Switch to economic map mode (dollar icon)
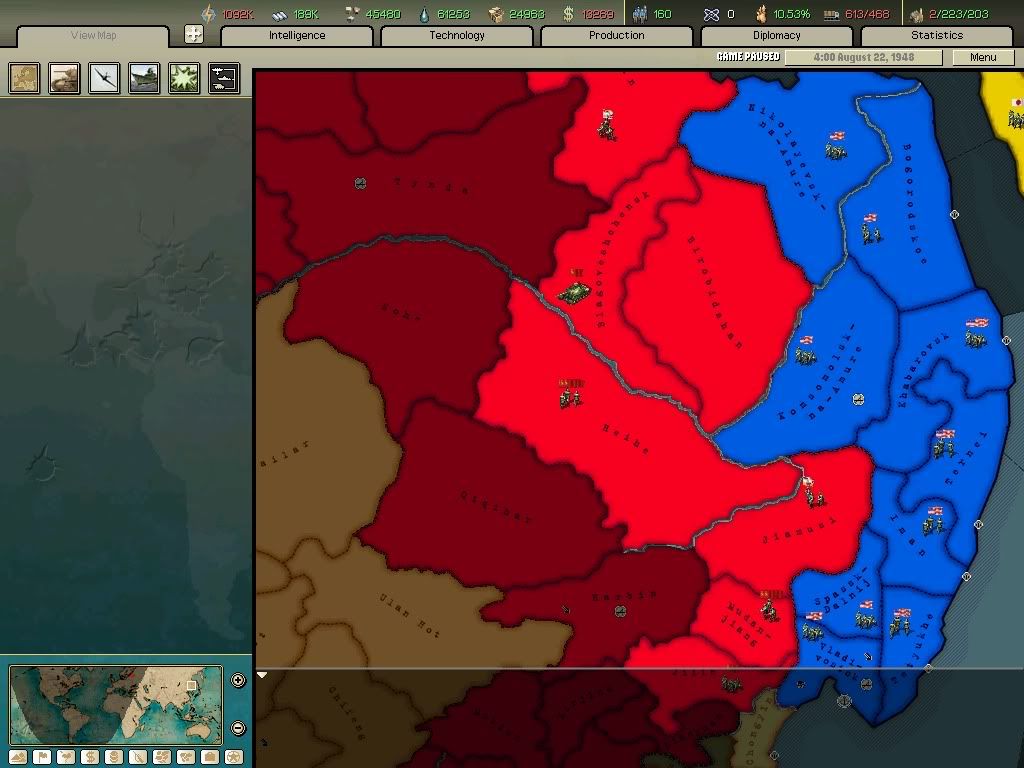The width and height of the screenshot is (1024, 768). [89, 758]
